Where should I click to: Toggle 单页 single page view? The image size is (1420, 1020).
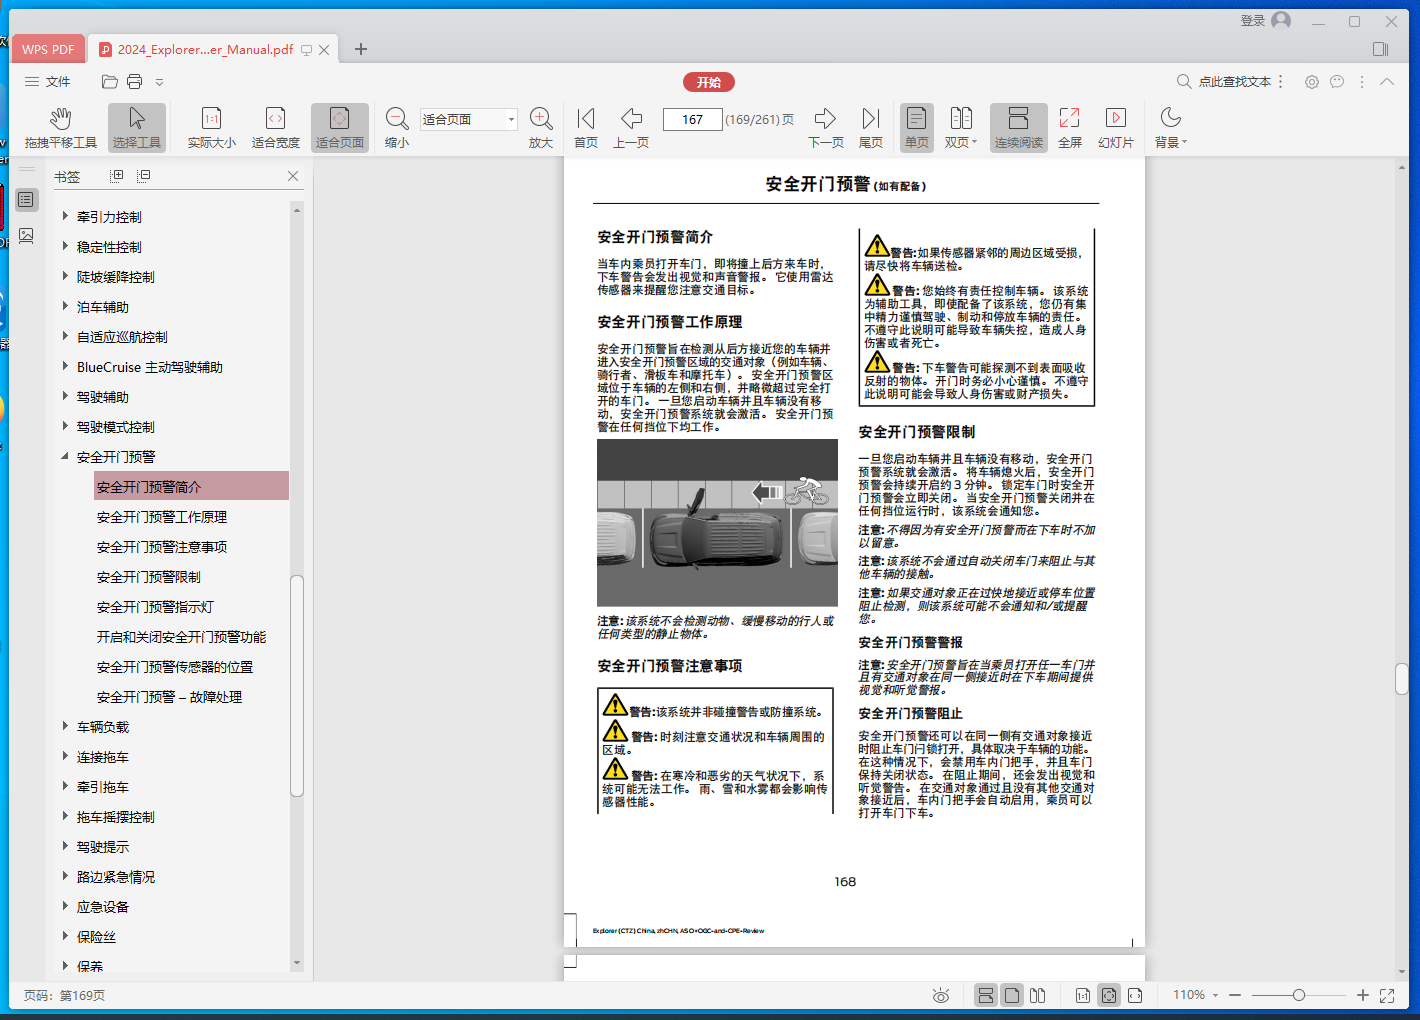[916, 127]
